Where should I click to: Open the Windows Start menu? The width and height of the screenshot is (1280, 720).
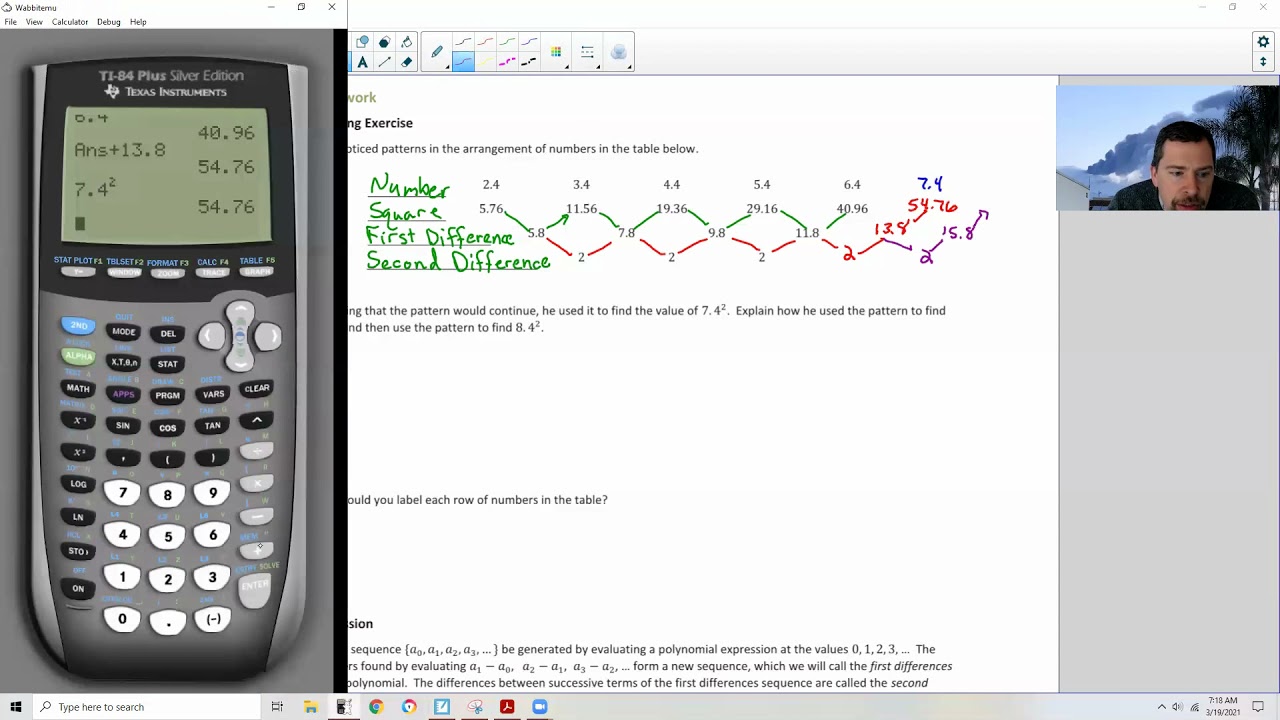[15, 707]
